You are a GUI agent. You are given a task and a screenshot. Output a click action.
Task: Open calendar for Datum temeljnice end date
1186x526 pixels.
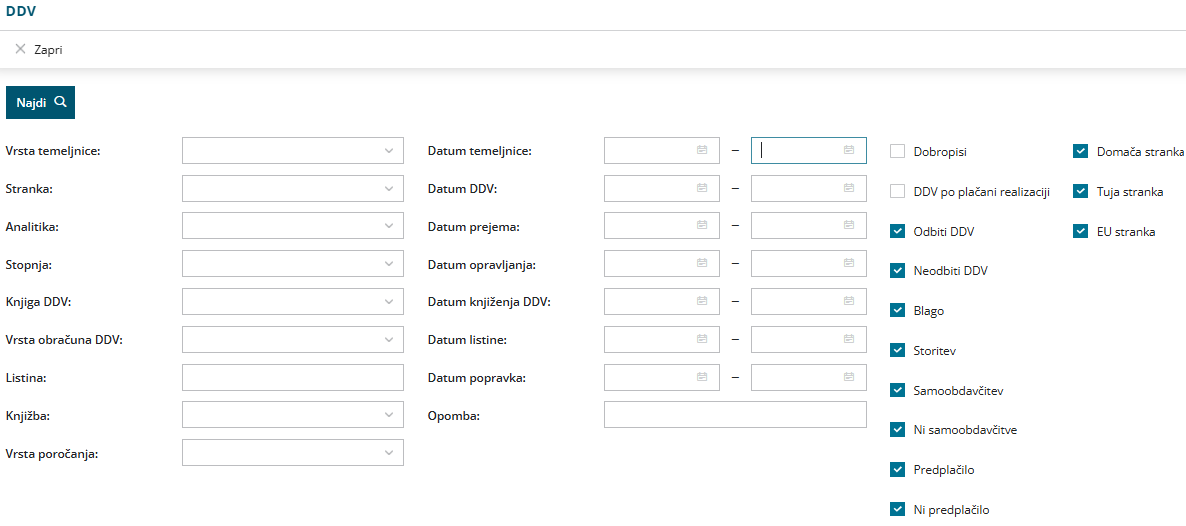pos(849,150)
